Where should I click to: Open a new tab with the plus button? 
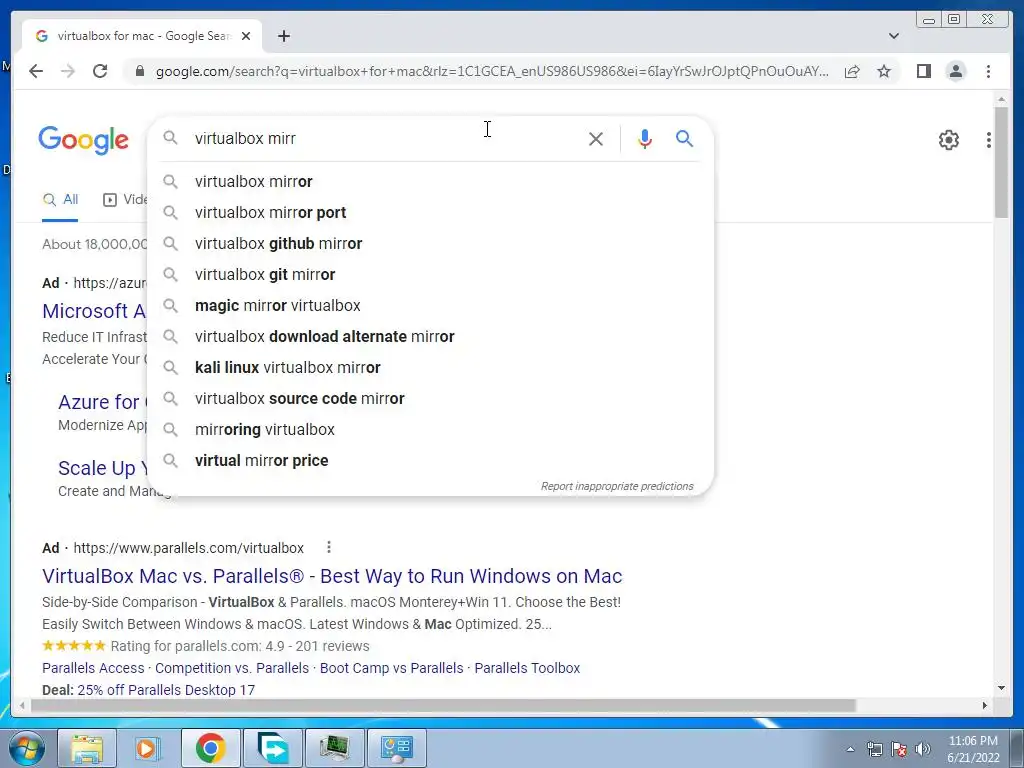(x=283, y=36)
